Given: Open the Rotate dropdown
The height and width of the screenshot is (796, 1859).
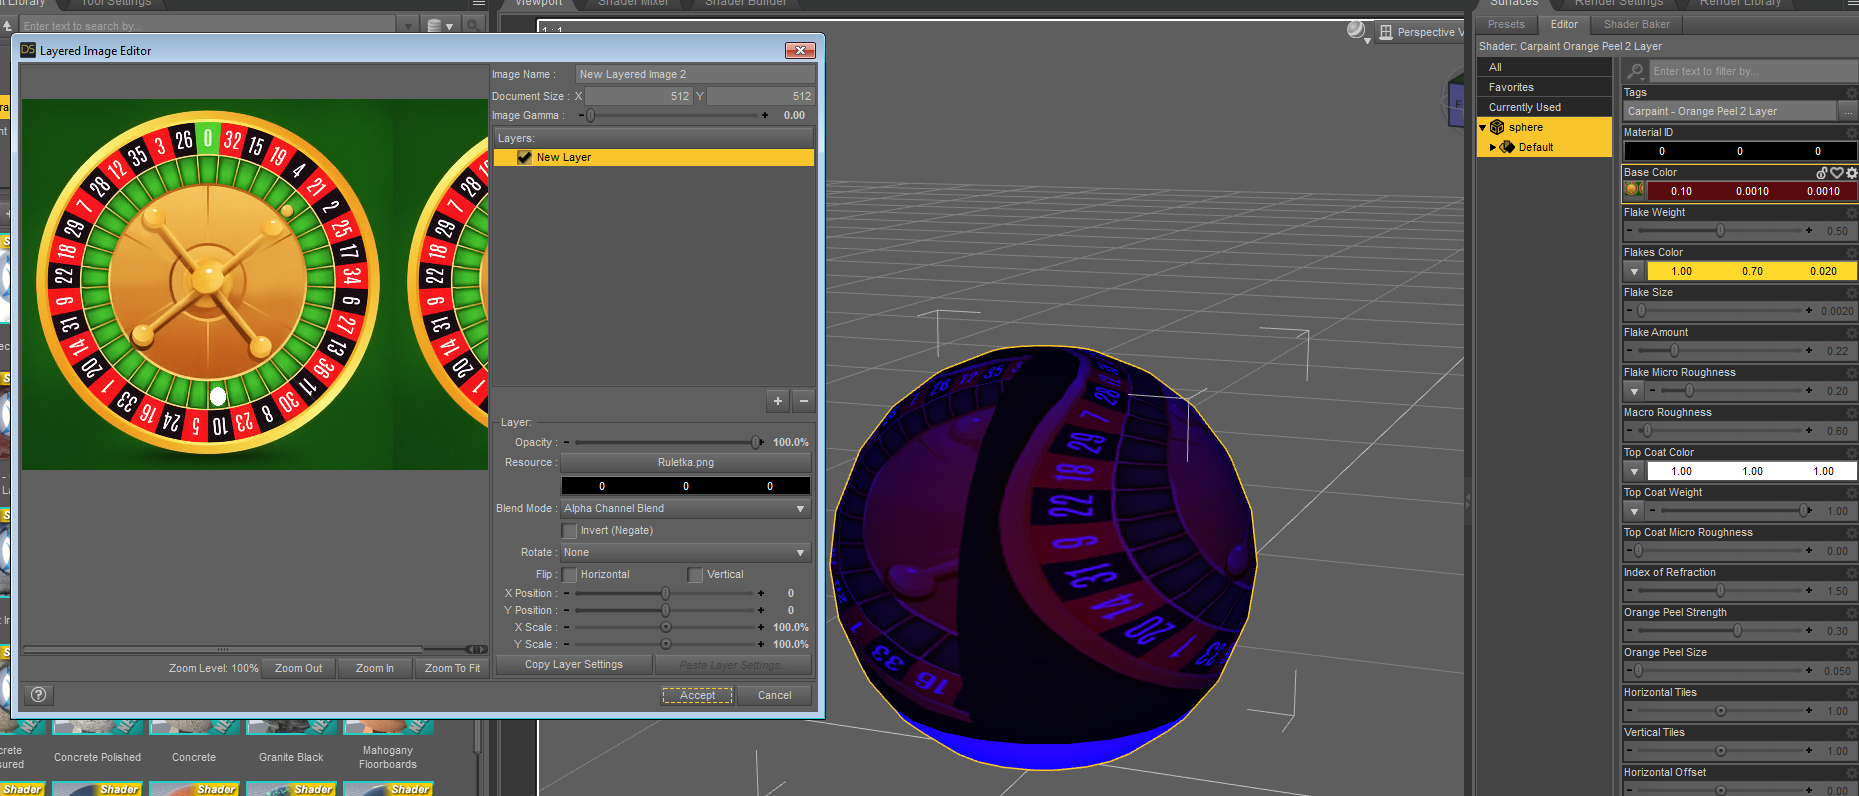Looking at the screenshot, I should click(685, 553).
